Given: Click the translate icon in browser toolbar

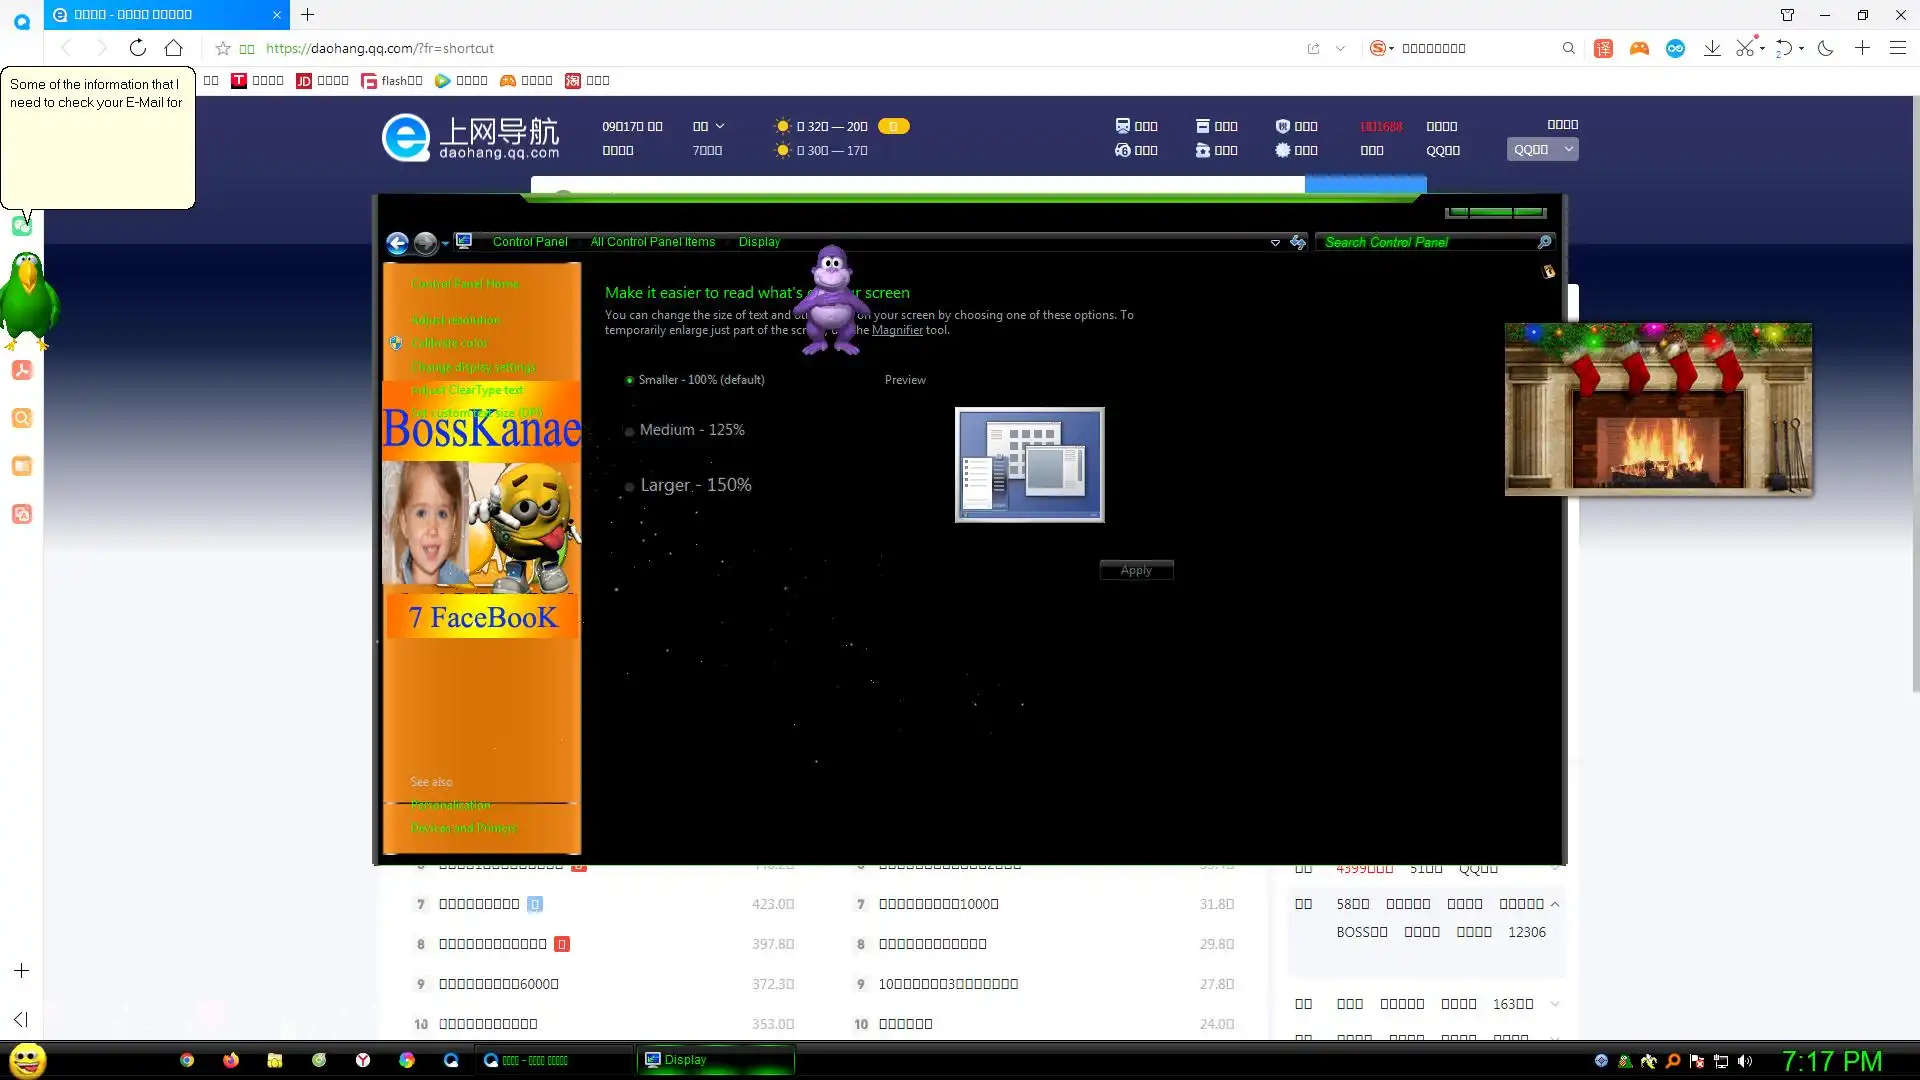Looking at the screenshot, I should pyautogui.click(x=1603, y=48).
